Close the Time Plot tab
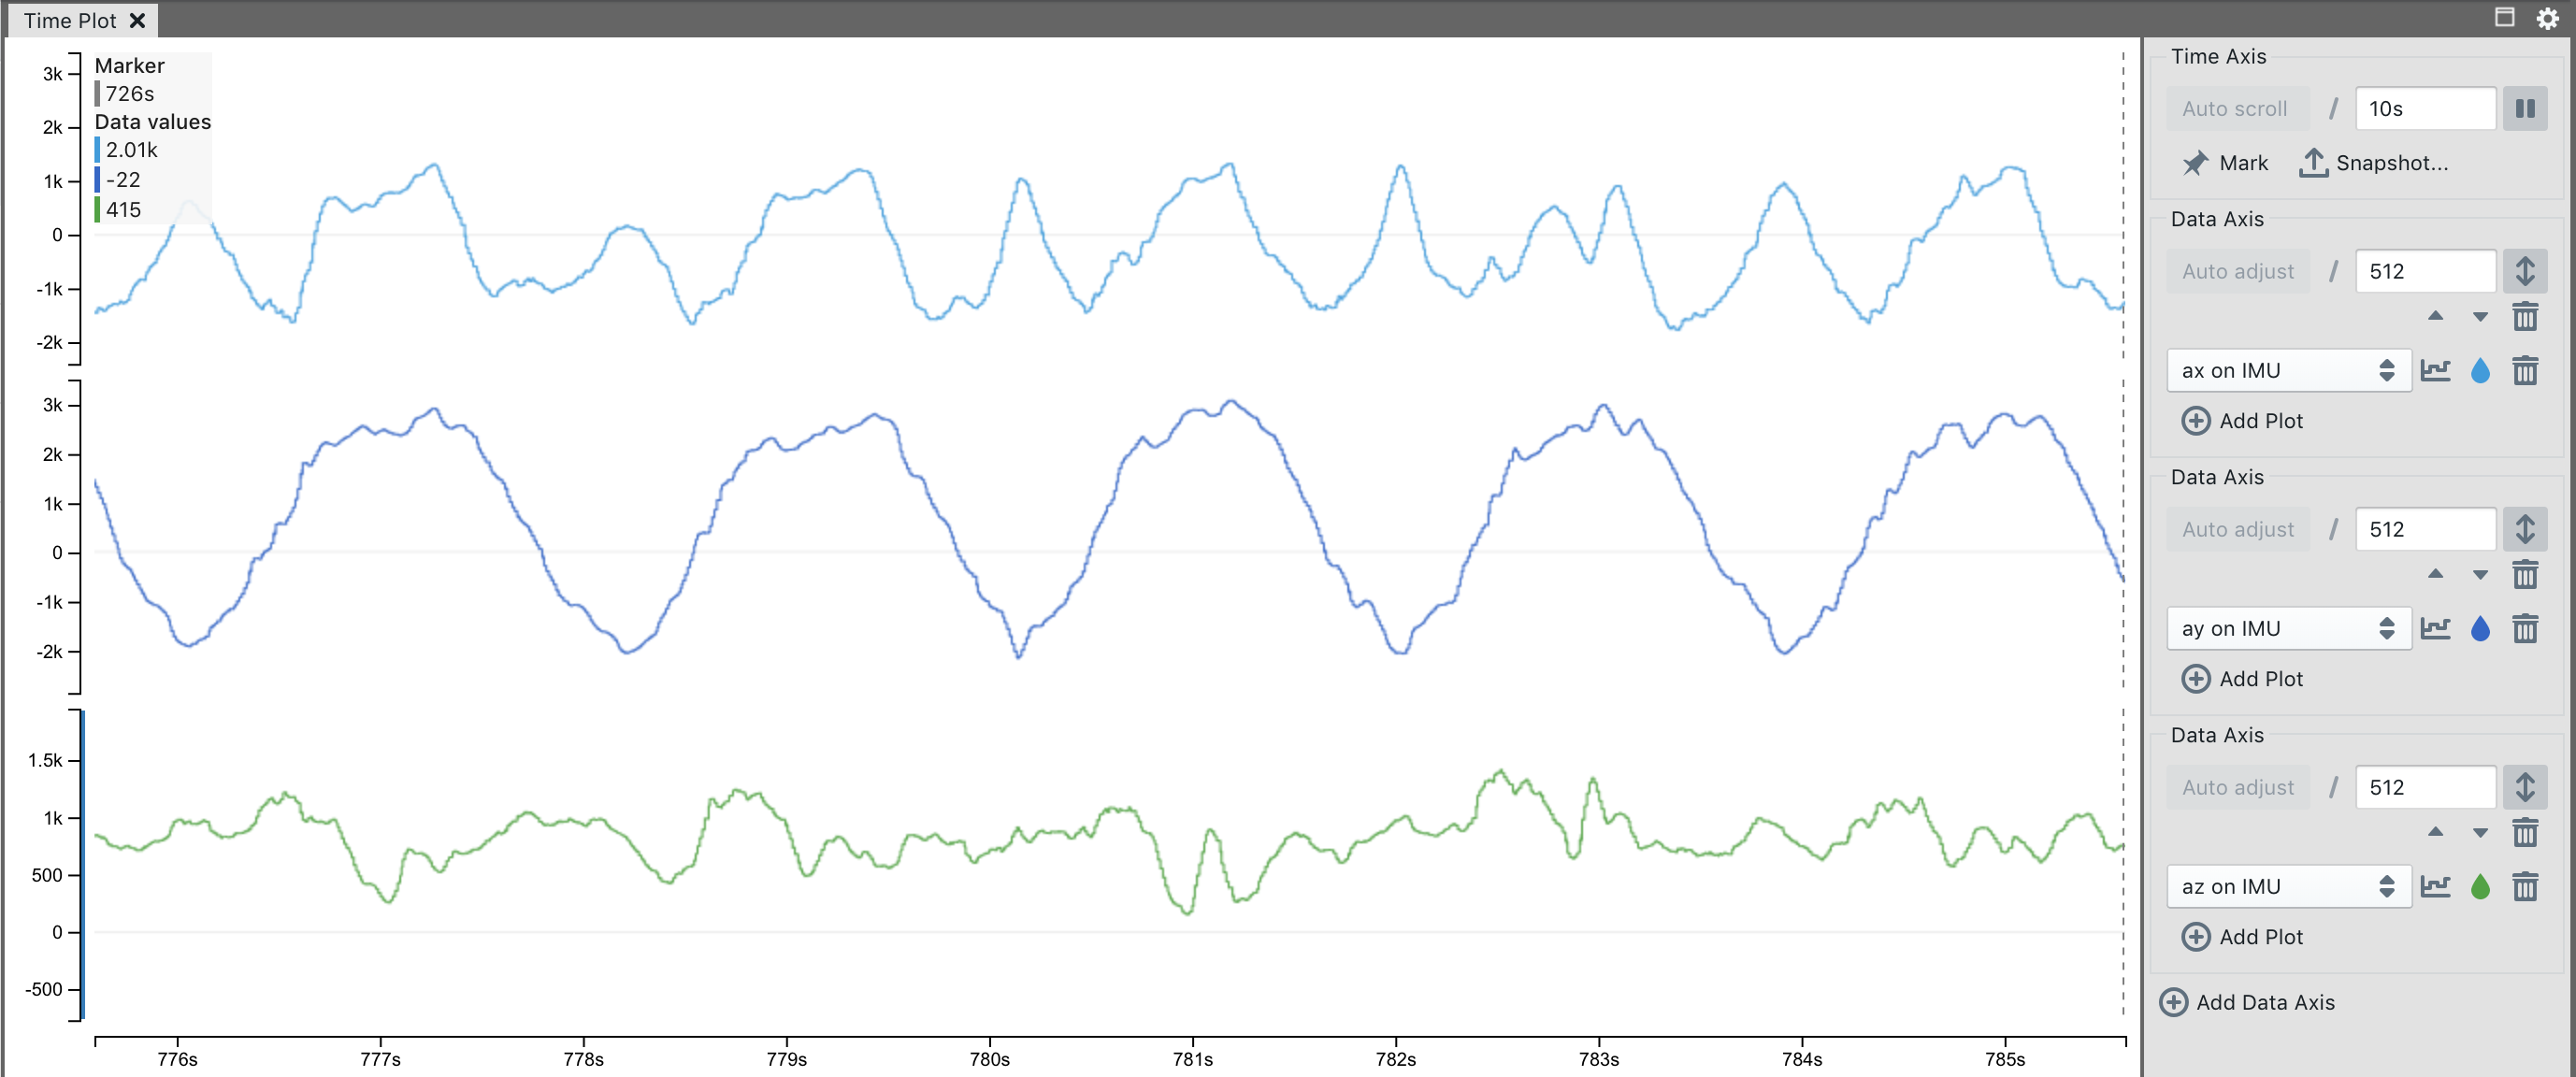The image size is (2576, 1077). click(138, 20)
